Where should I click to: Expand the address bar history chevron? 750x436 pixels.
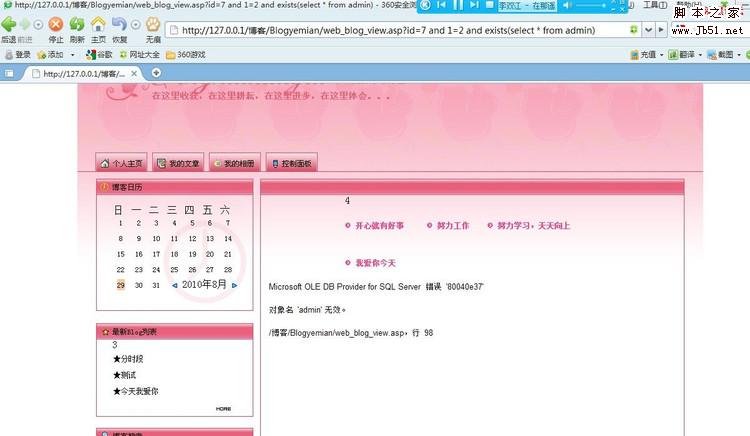[648, 30]
